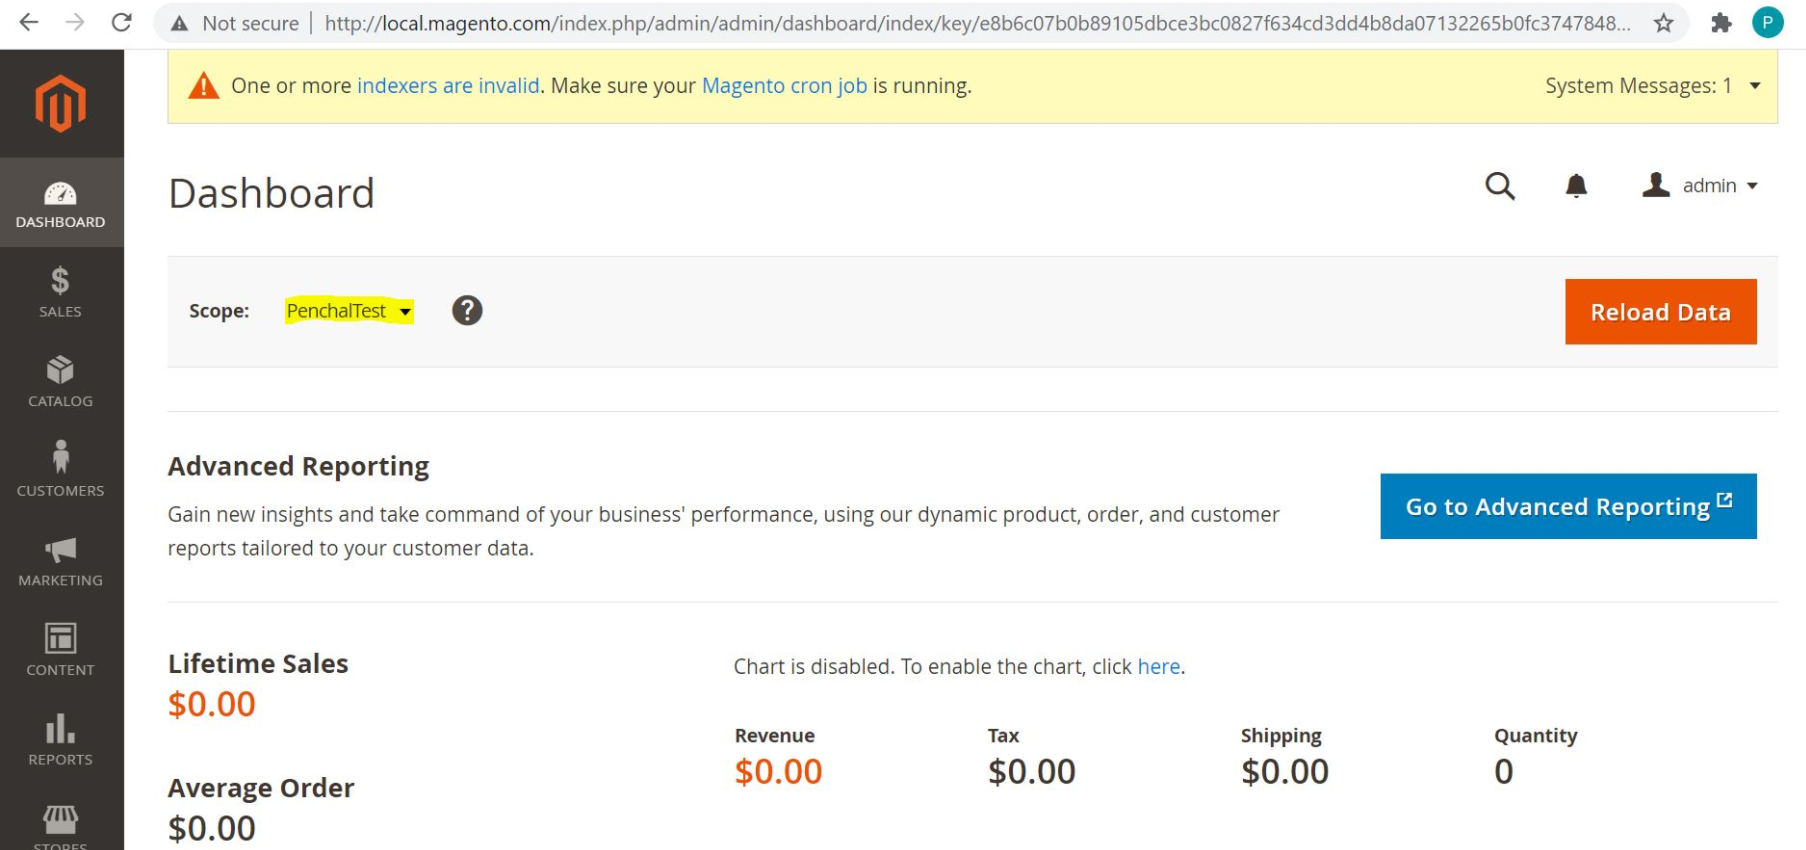Open the admin account dropdown
This screenshot has width=1806, height=850.
point(1700,186)
